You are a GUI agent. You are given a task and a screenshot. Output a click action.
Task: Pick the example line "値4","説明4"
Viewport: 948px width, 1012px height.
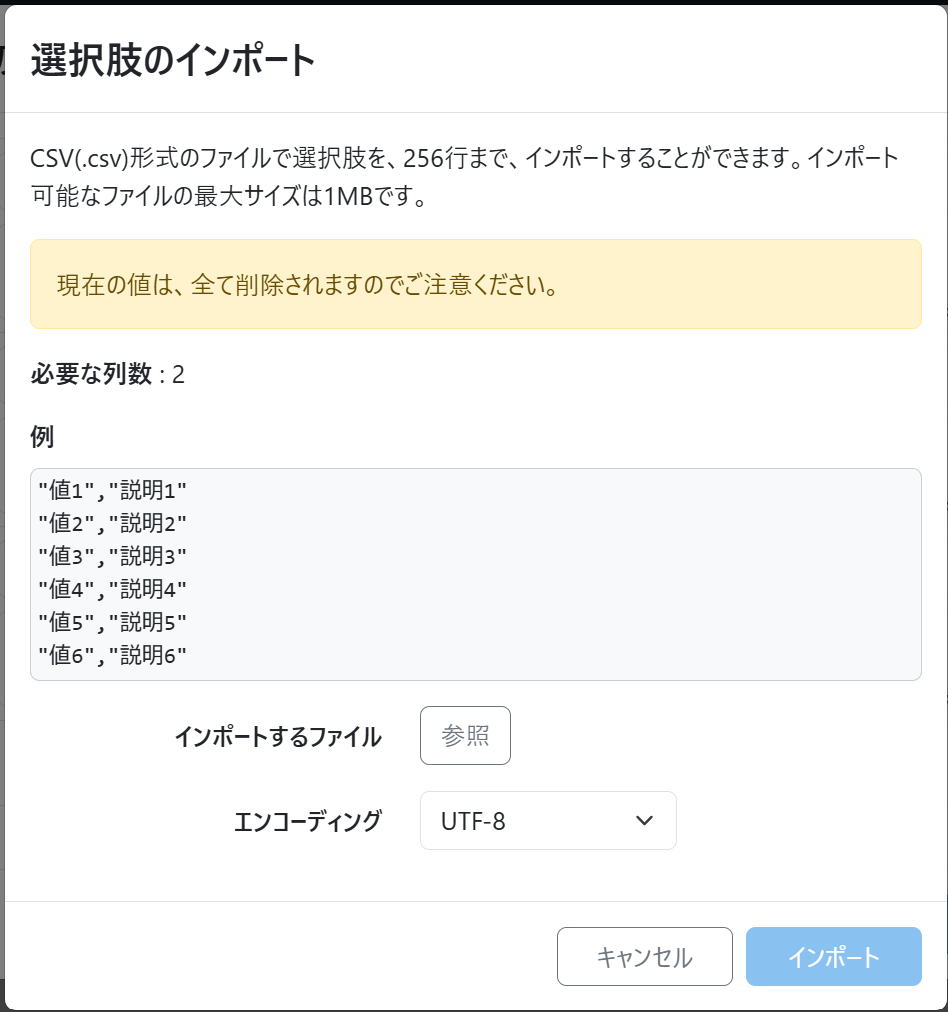[113, 589]
